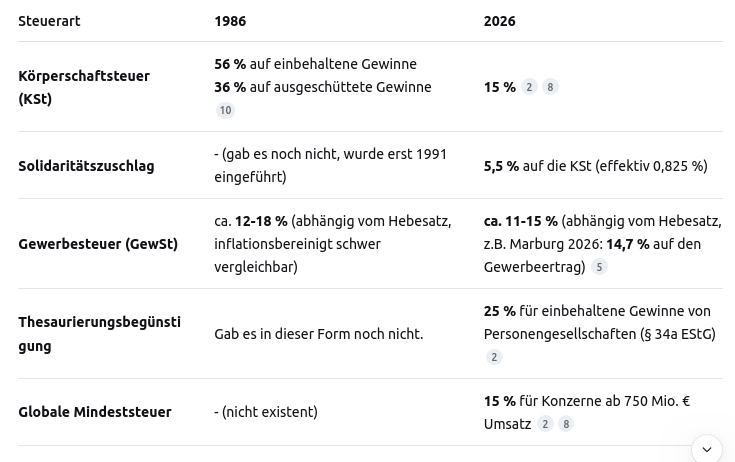Open citation 2 under § 34a EStG text
735x462 pixels.
tap(494, 357)
